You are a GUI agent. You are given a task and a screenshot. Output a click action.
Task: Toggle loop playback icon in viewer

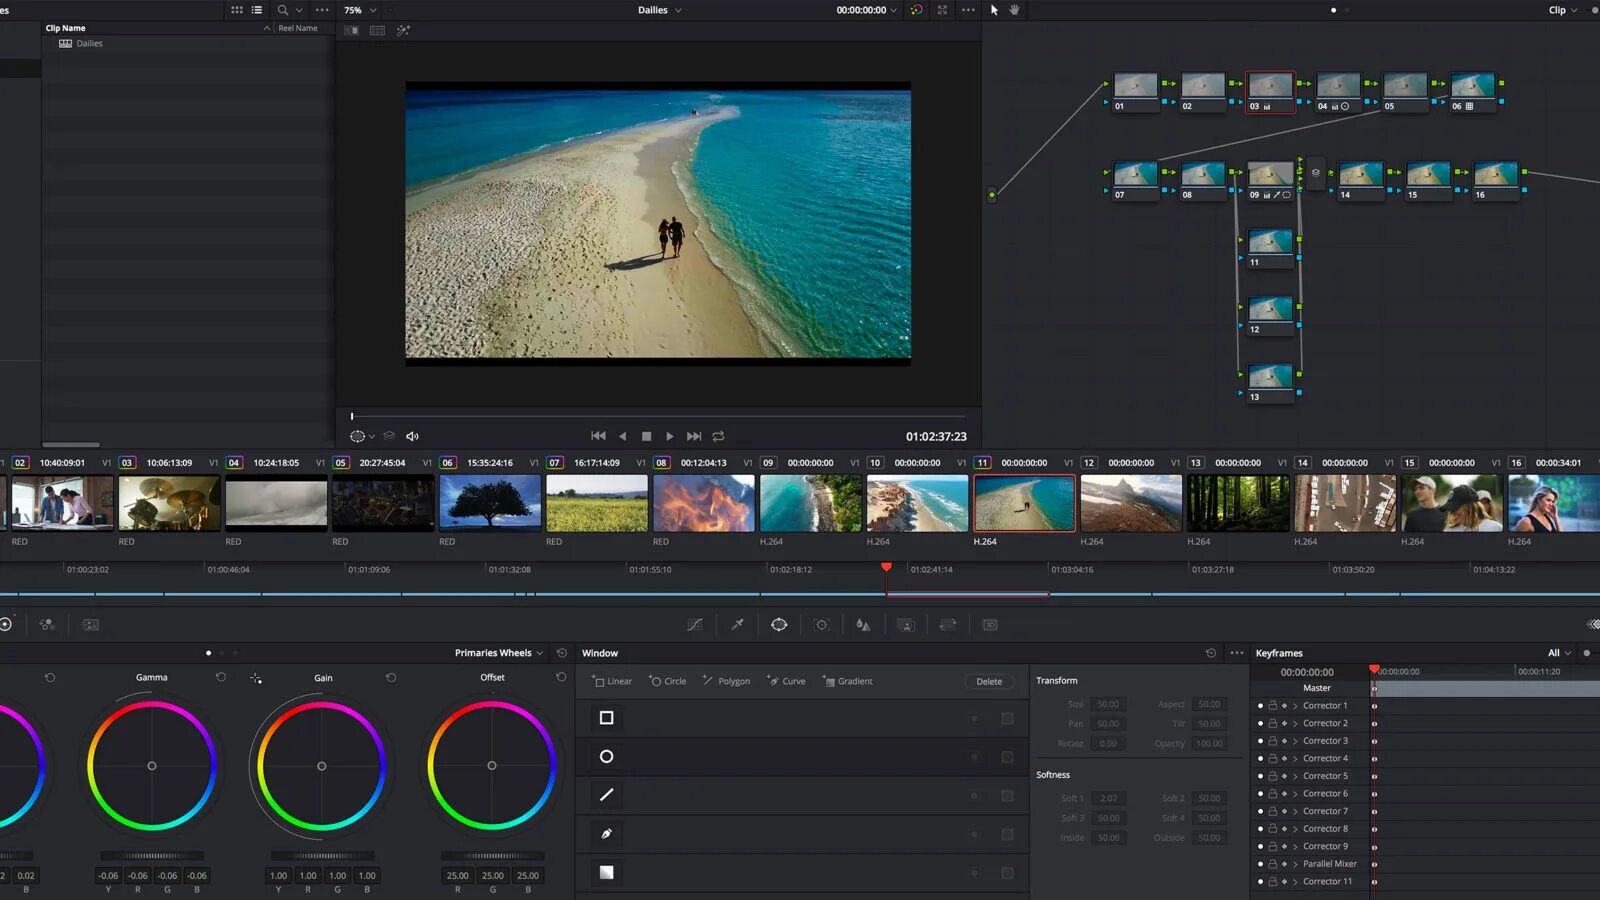click(718, 437)
